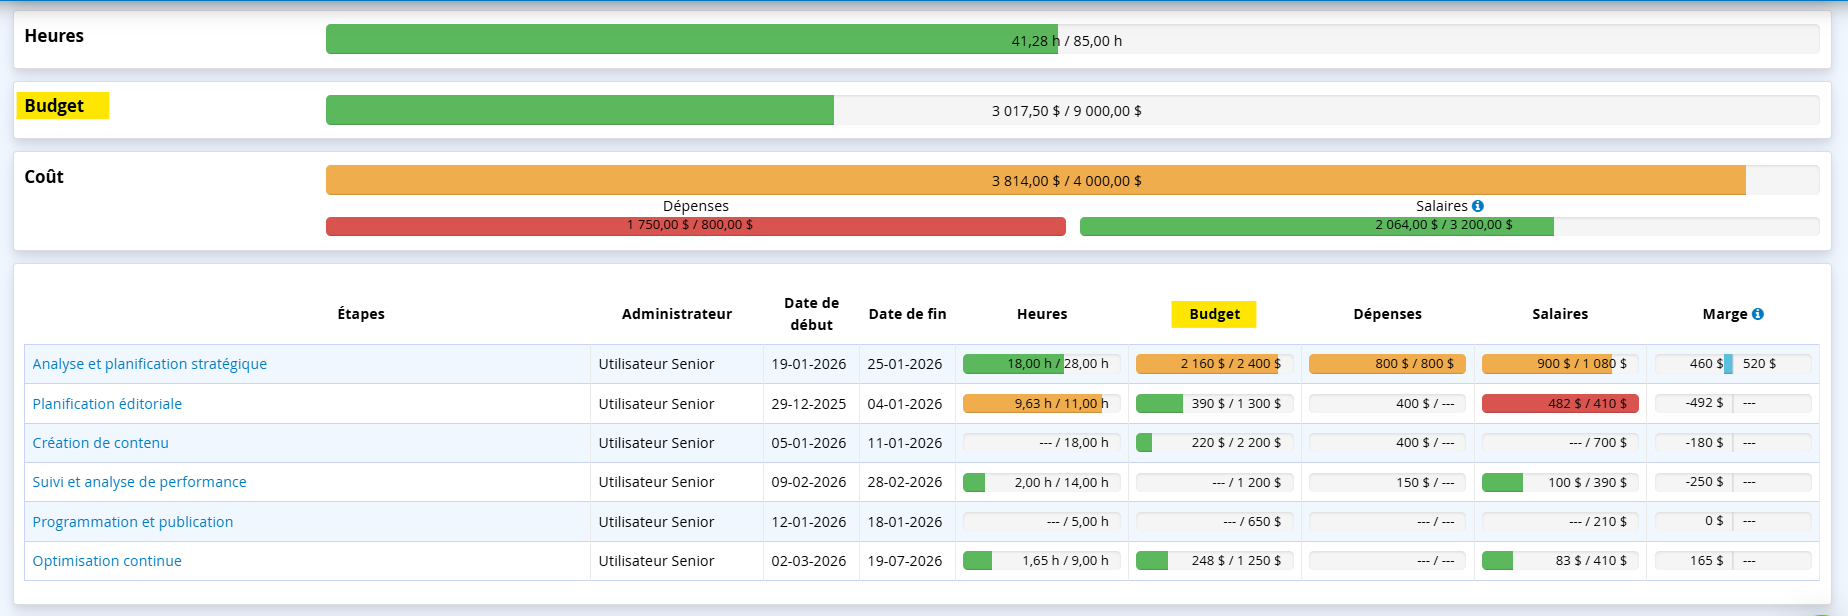The height and width of the screenshot is (616, 1848).
Task: Click the Date de début column header
Action: pyautogui.click(x=811, y=314)
